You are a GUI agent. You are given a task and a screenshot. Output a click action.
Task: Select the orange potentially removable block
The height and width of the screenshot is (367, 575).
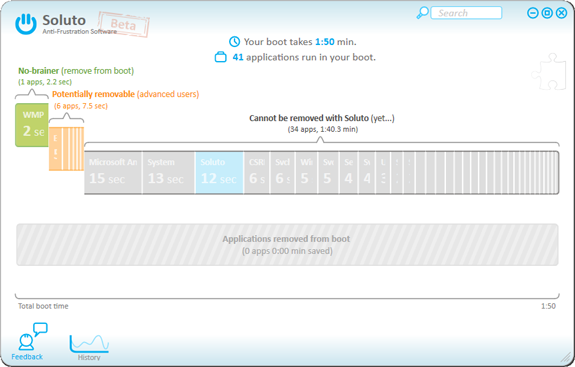click(x=66, y=148)
